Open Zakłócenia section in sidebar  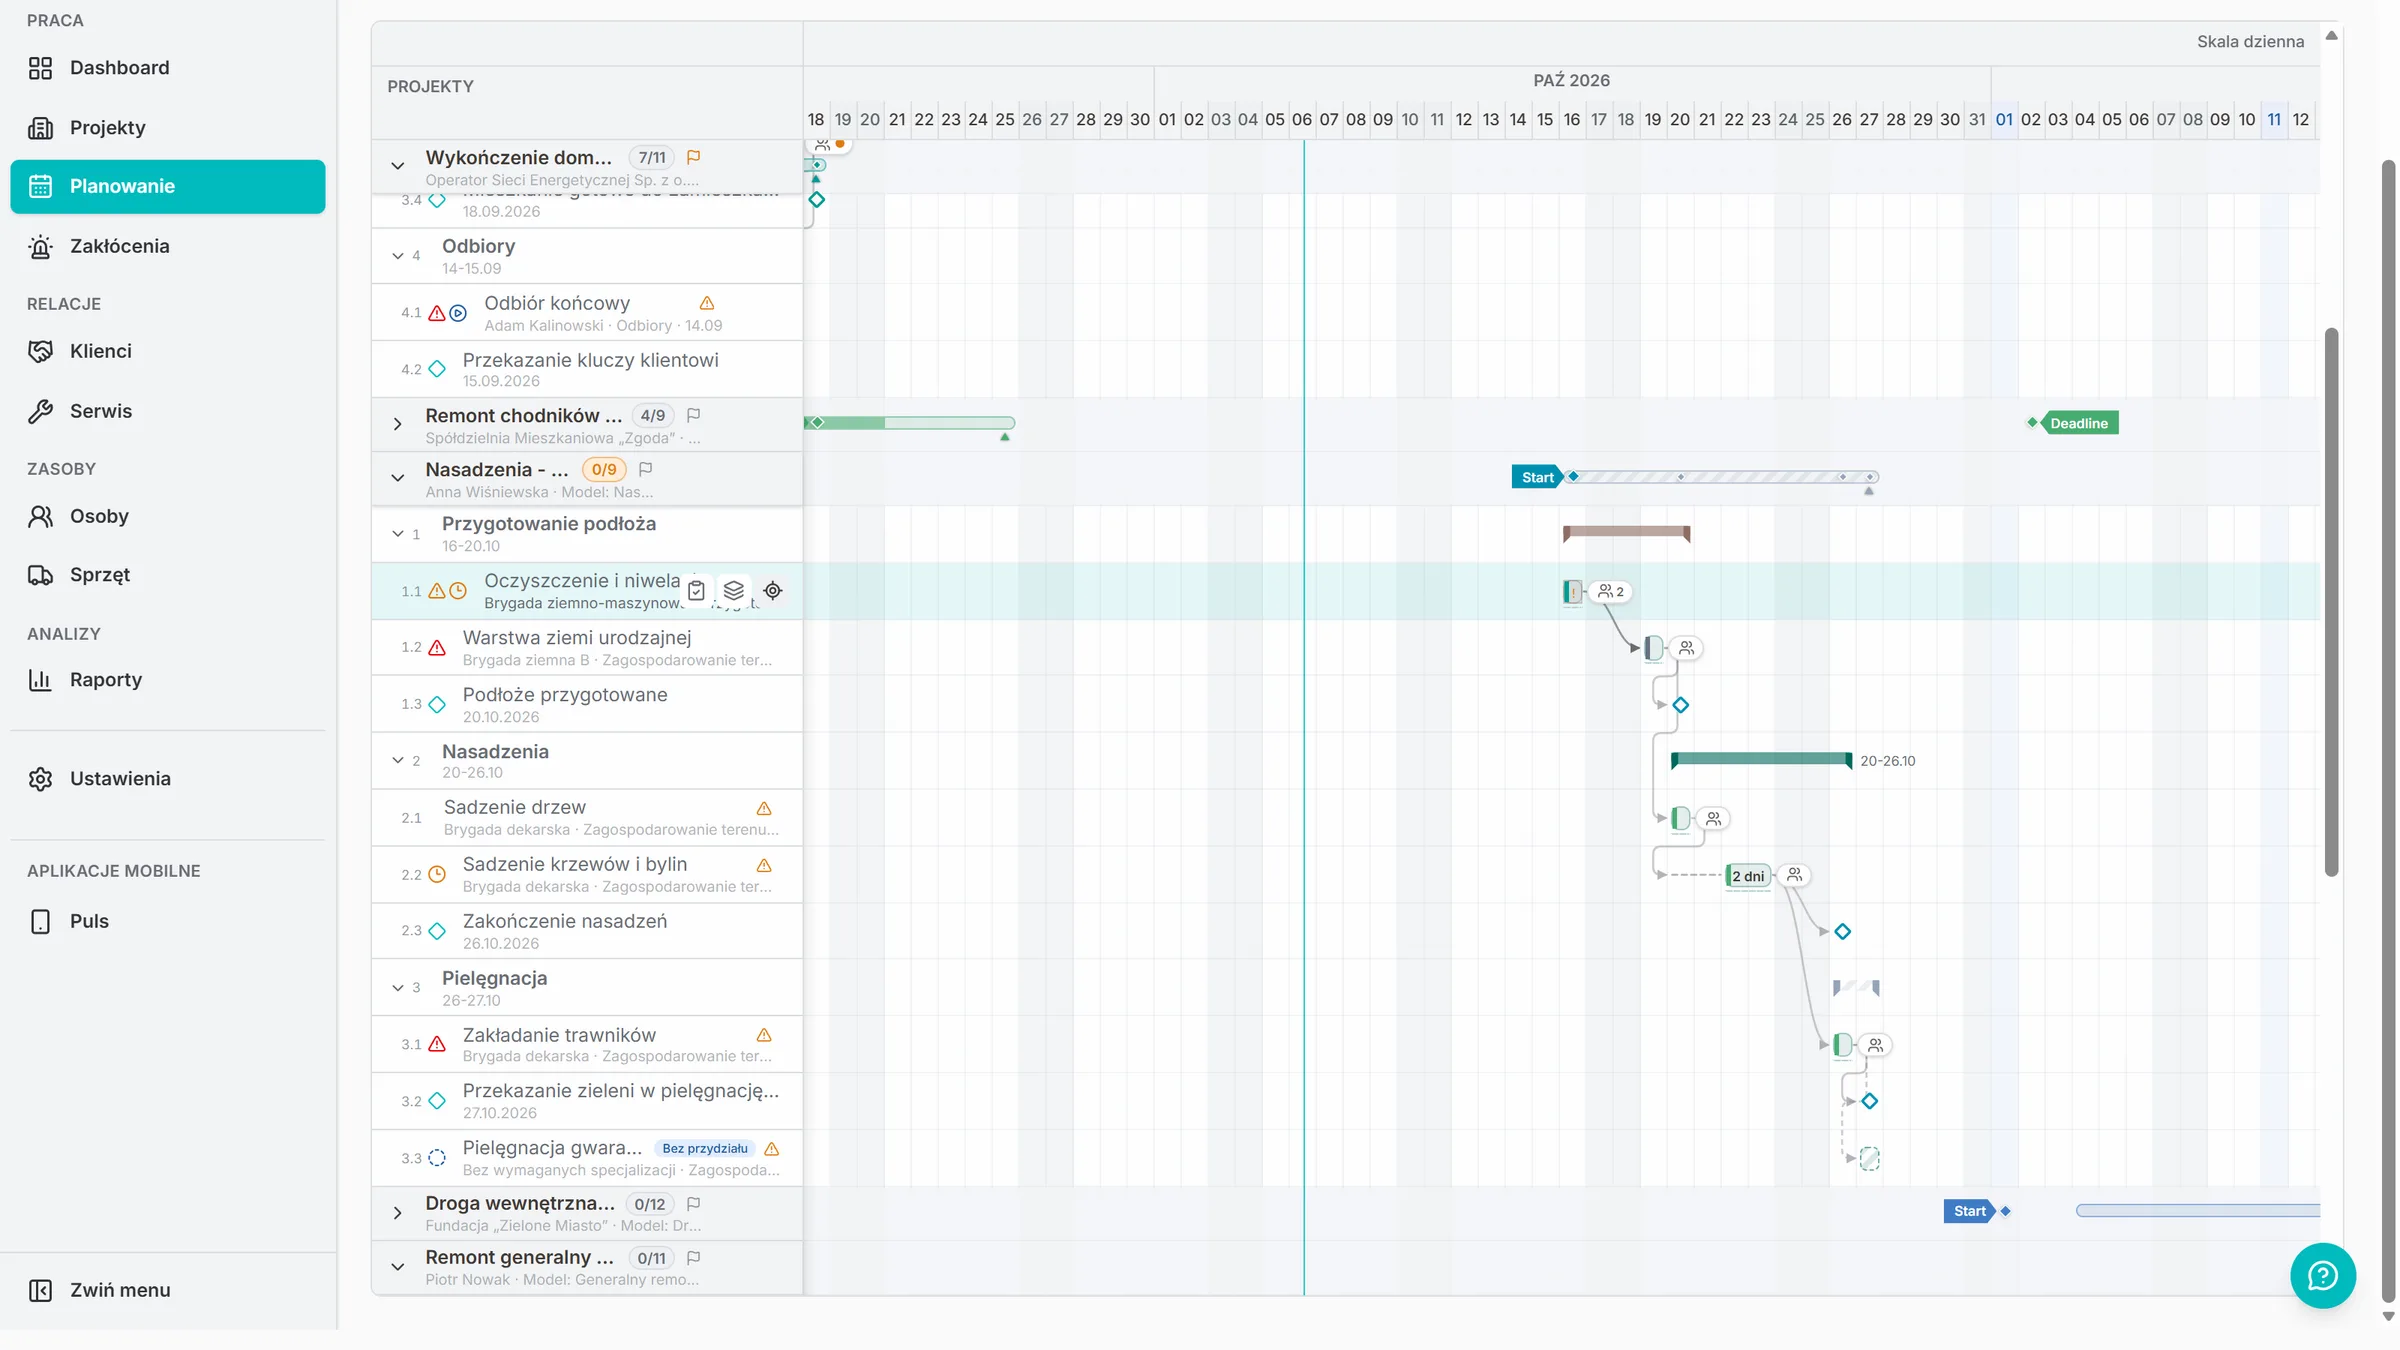tap(167, 246)
